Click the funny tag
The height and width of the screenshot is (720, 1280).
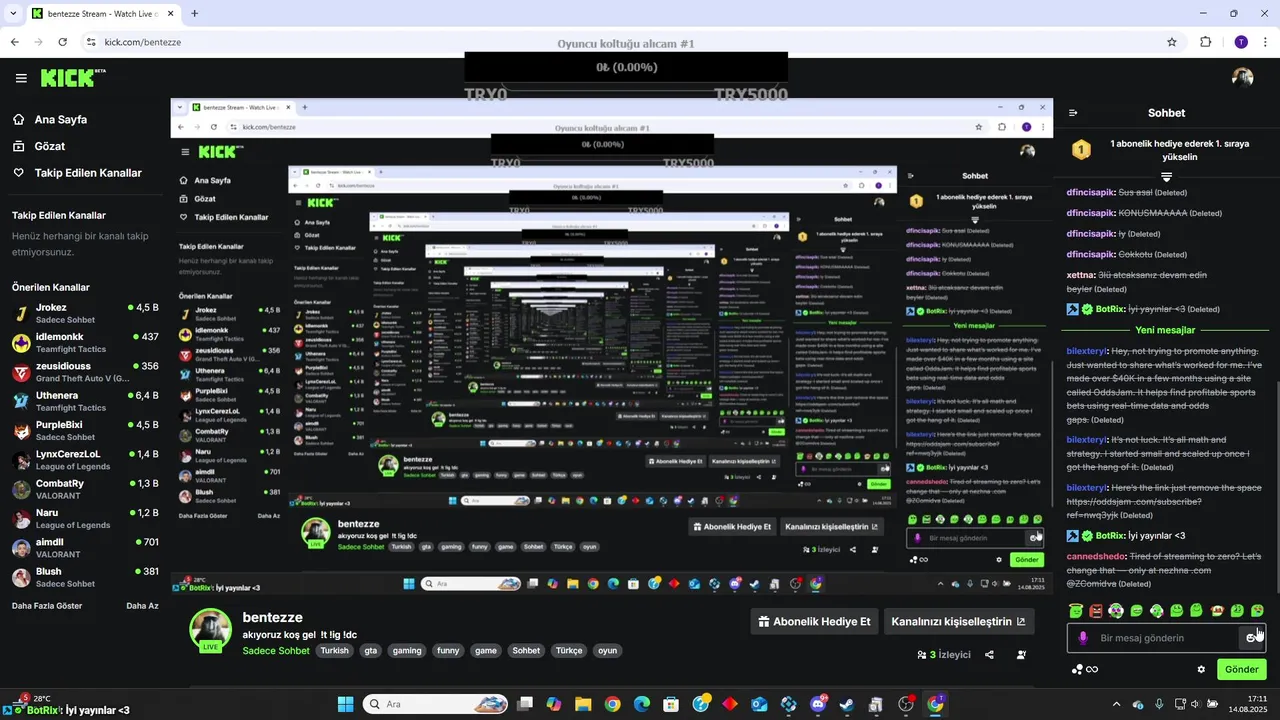point(448,650)
